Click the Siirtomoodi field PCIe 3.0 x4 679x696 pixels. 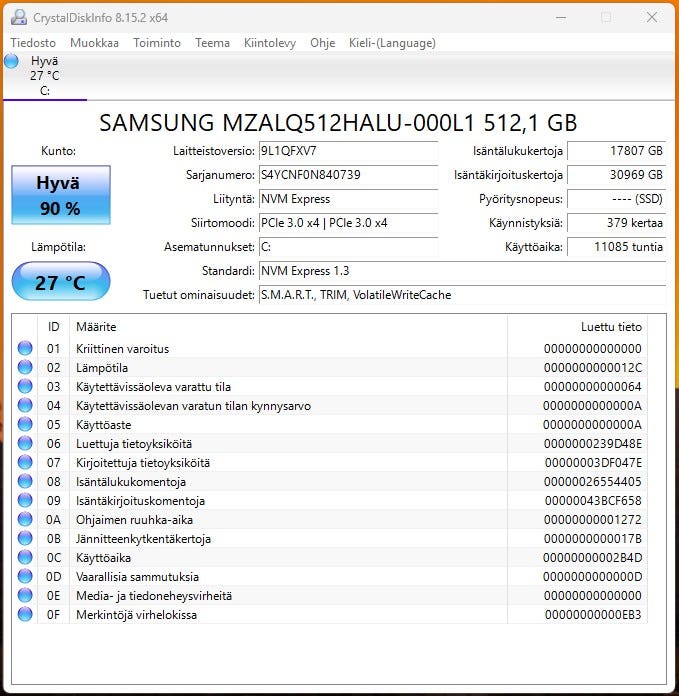348,223
